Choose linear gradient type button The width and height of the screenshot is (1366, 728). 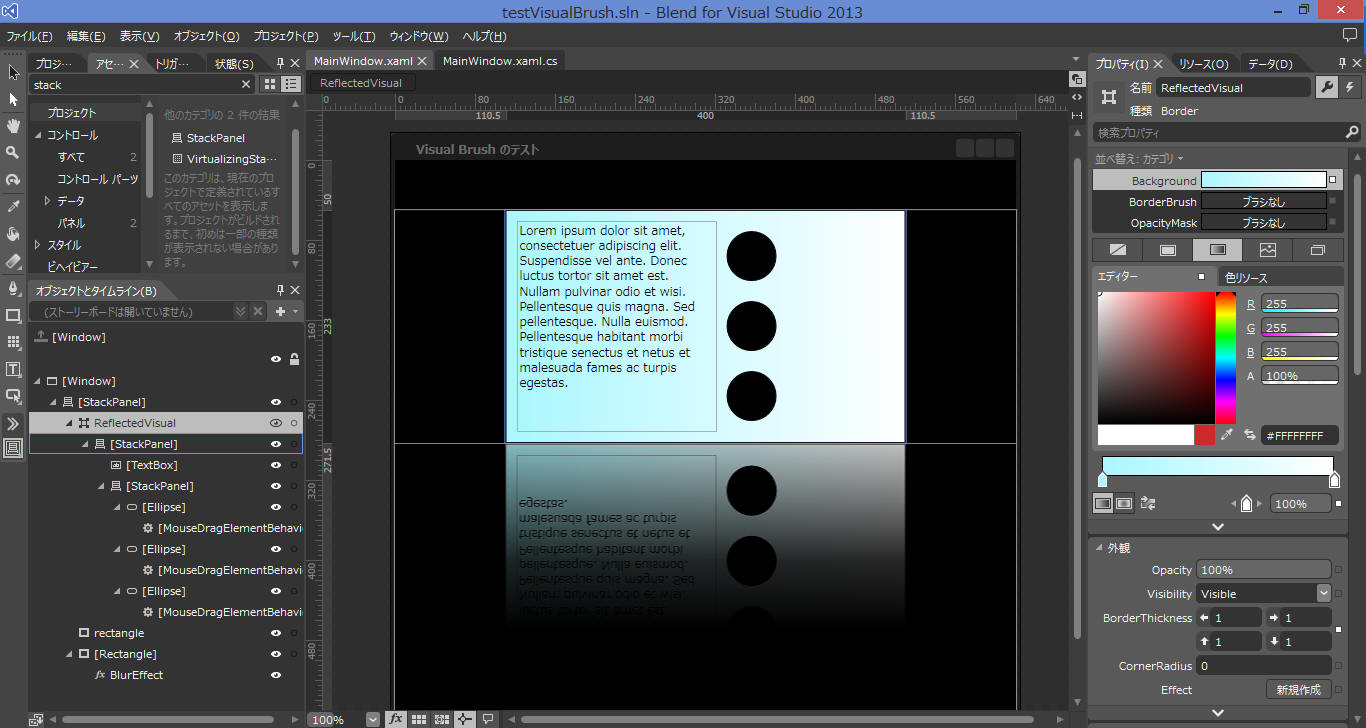pyautogui.click(x=1103, y=504)
